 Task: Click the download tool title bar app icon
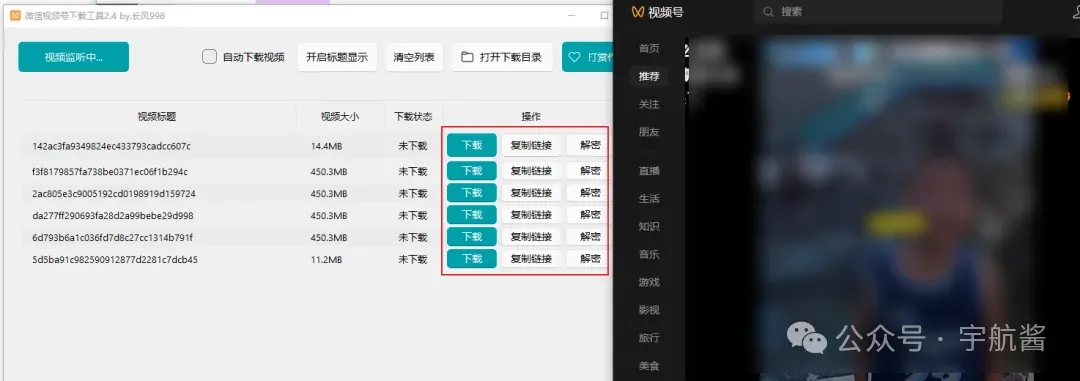[15, 15]
